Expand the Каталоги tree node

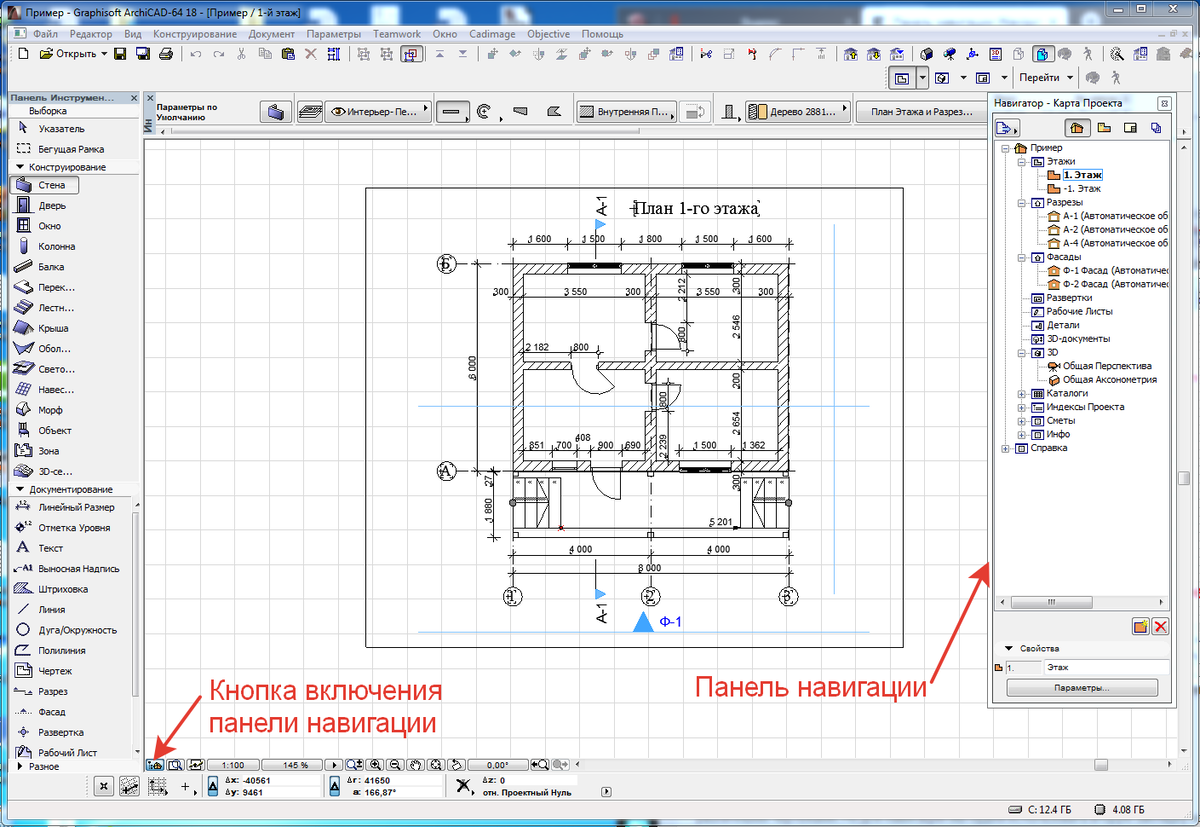click(1021, 394)
